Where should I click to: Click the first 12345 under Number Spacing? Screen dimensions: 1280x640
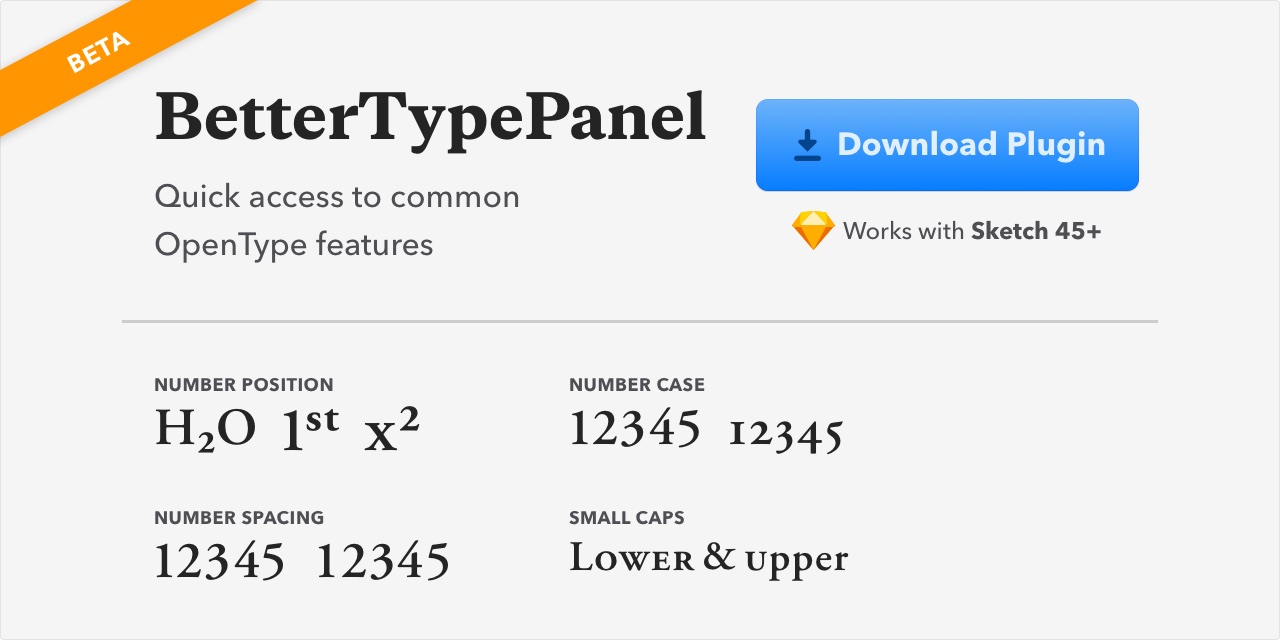coord(220,561)
